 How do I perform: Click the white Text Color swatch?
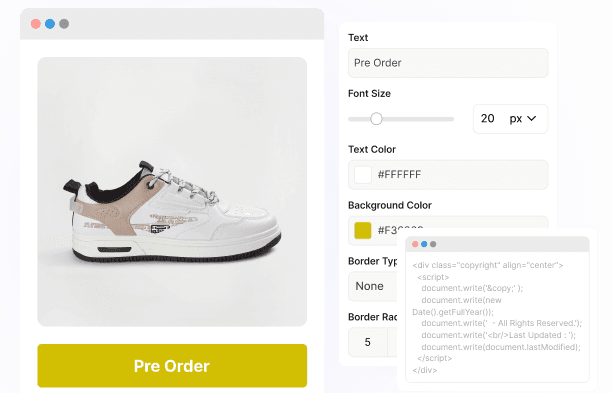tap(363, 174)
